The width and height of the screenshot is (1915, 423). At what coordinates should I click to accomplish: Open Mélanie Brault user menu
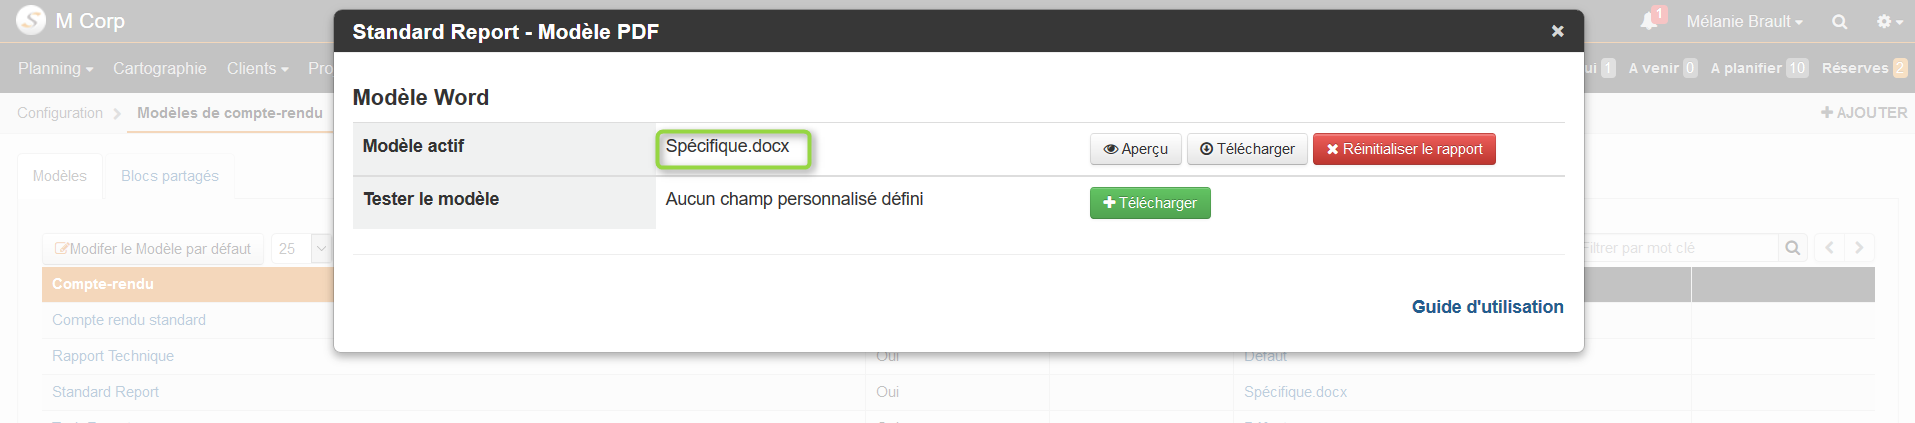pos(1744,21)
